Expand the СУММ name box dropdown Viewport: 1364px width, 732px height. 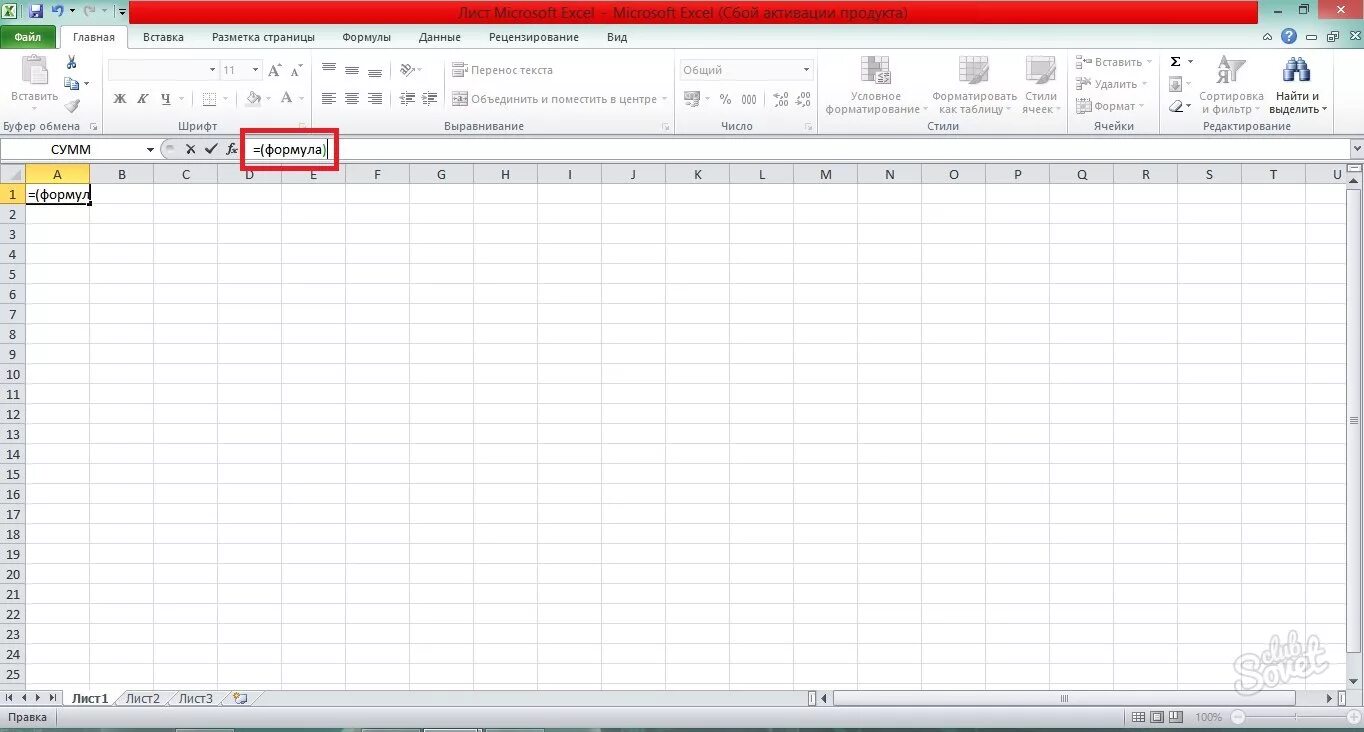pyautogui.click(x=151, y=149)
